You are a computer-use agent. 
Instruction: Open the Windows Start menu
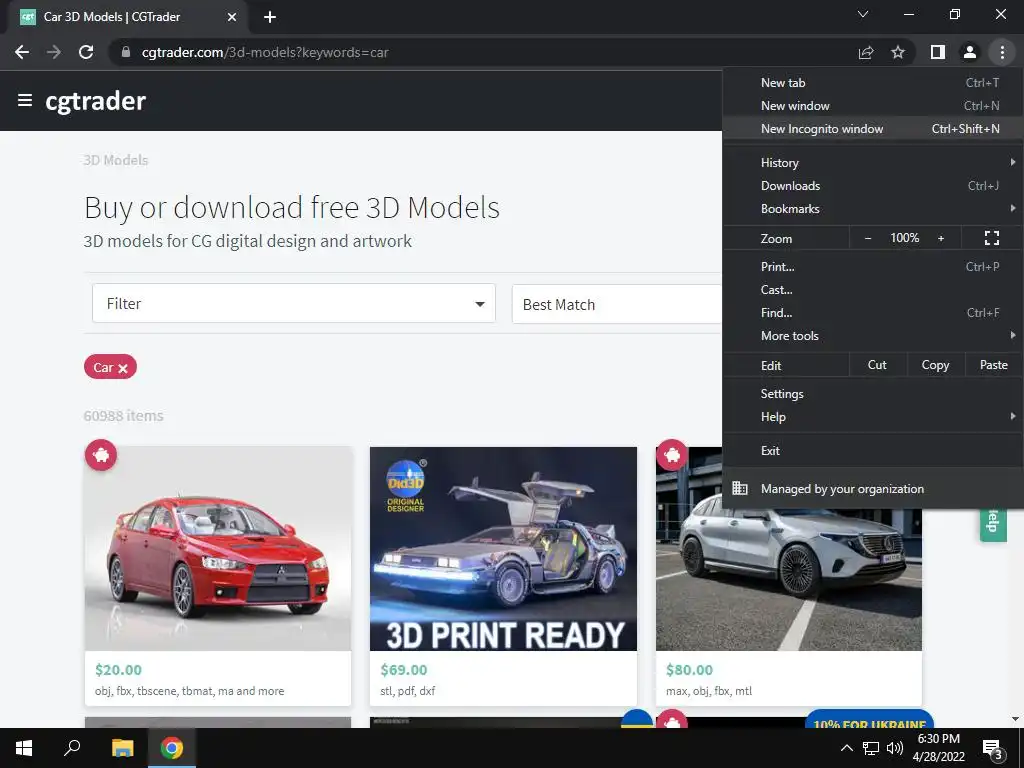click(x=24, y=748)
